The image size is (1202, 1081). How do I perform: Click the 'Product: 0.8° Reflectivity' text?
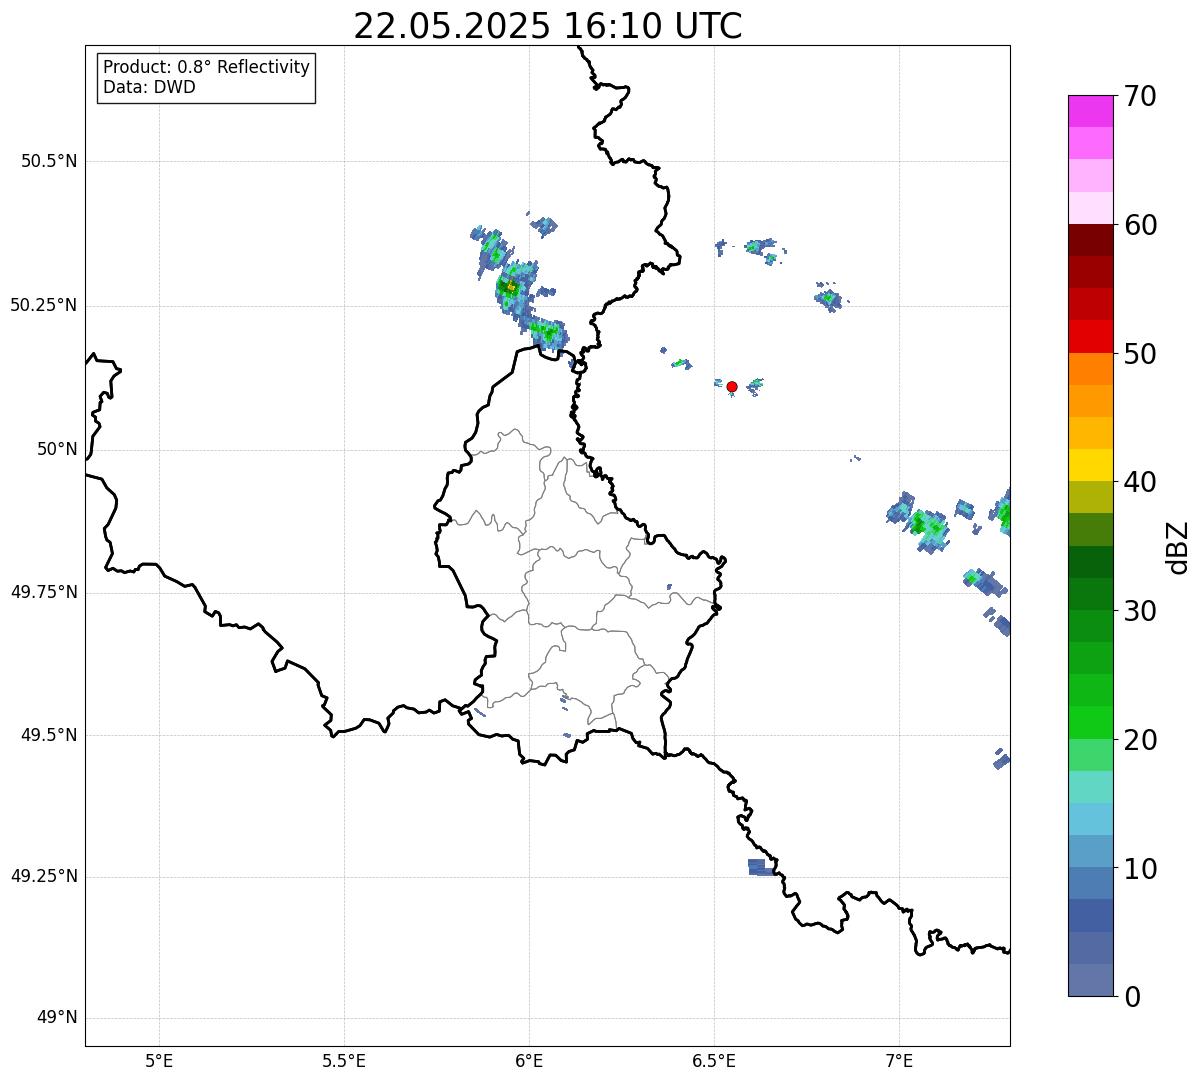click(207, 67)
